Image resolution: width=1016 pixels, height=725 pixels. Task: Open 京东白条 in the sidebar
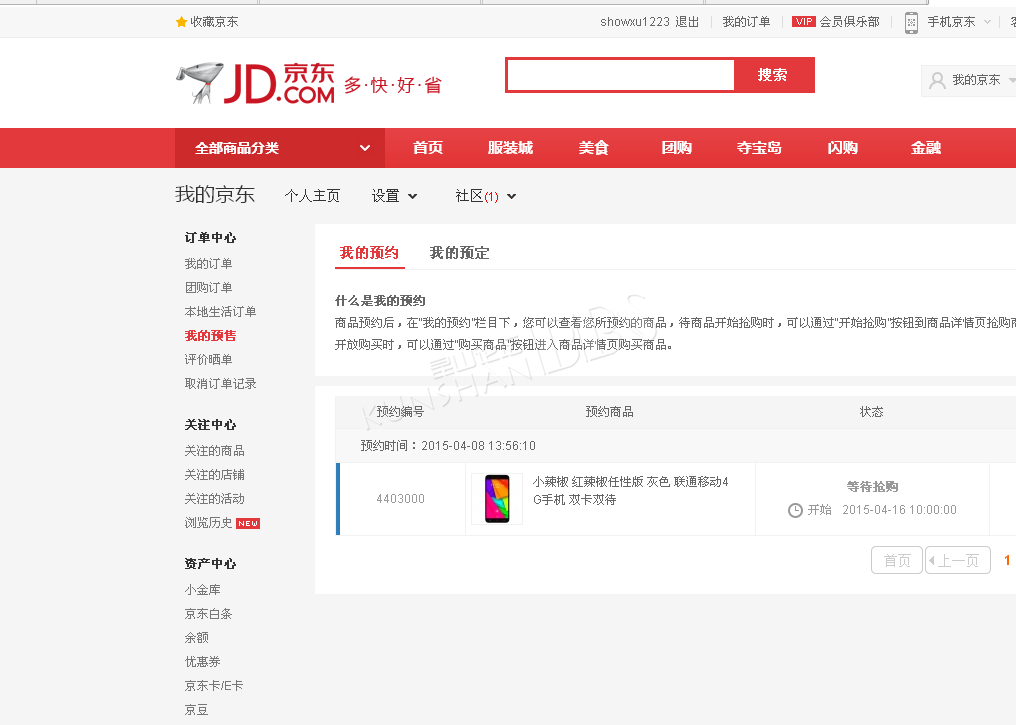(x=208, y=614)
